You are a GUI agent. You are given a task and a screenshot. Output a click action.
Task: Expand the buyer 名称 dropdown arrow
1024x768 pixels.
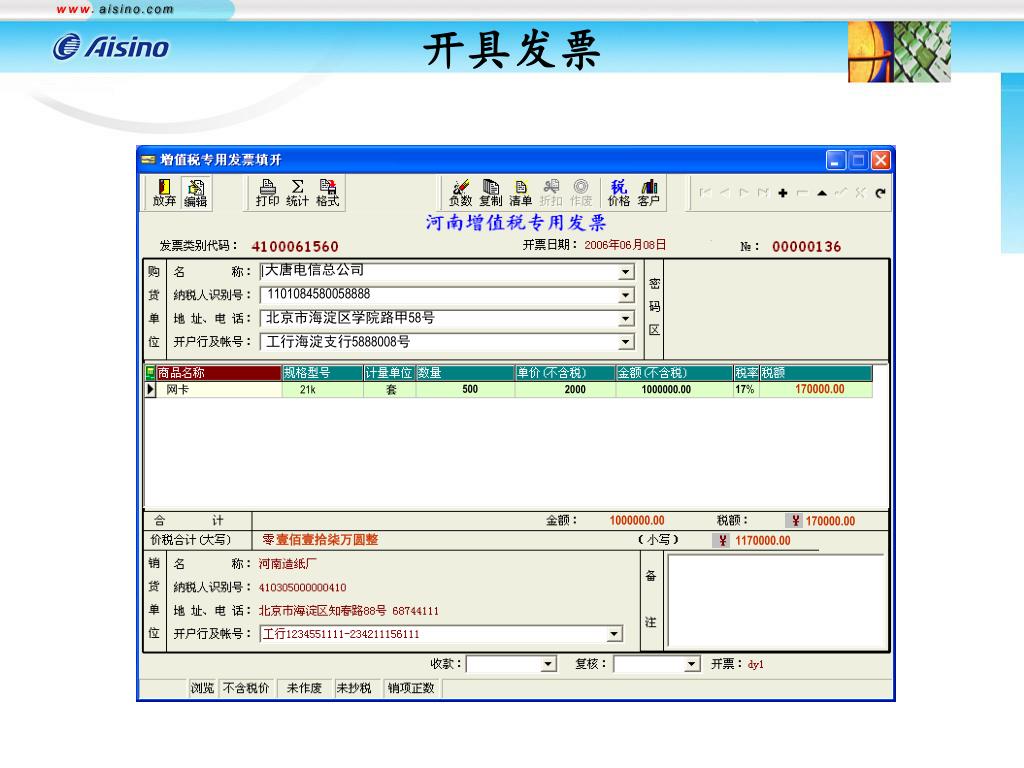pyautogui.click(x=626, y=272)
